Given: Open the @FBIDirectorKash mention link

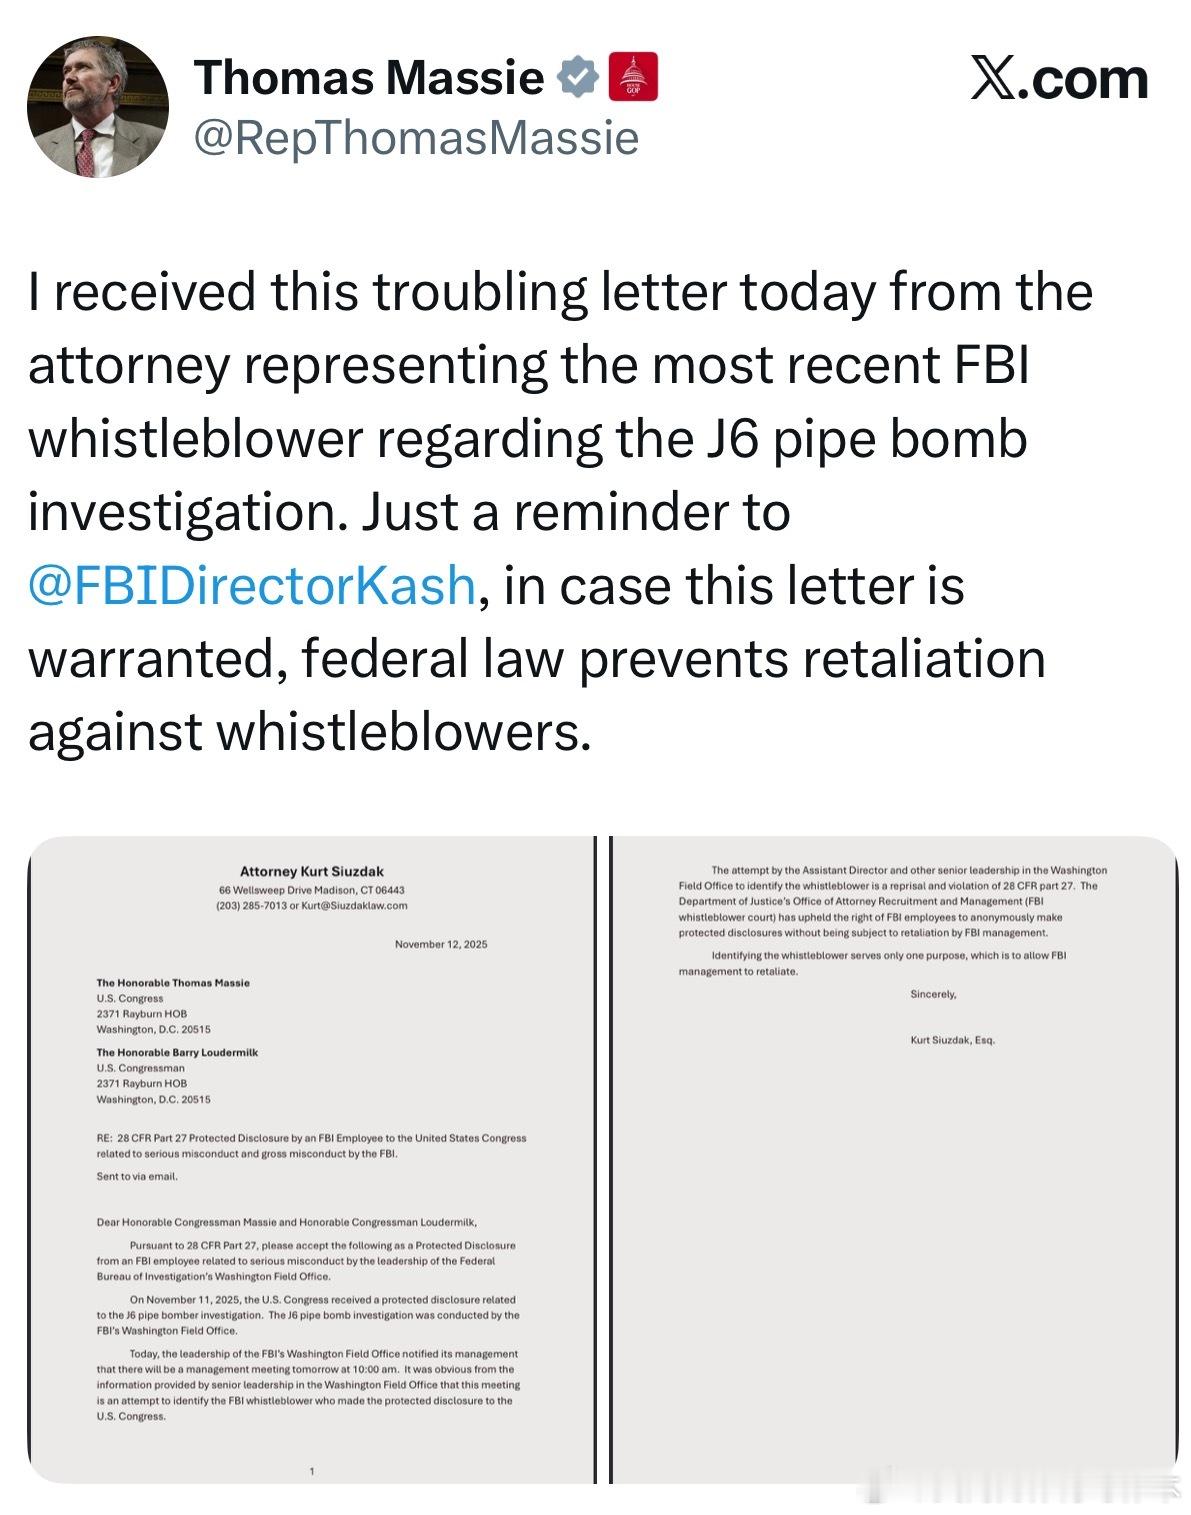Looking at the screenshot, I should [251, 585].
